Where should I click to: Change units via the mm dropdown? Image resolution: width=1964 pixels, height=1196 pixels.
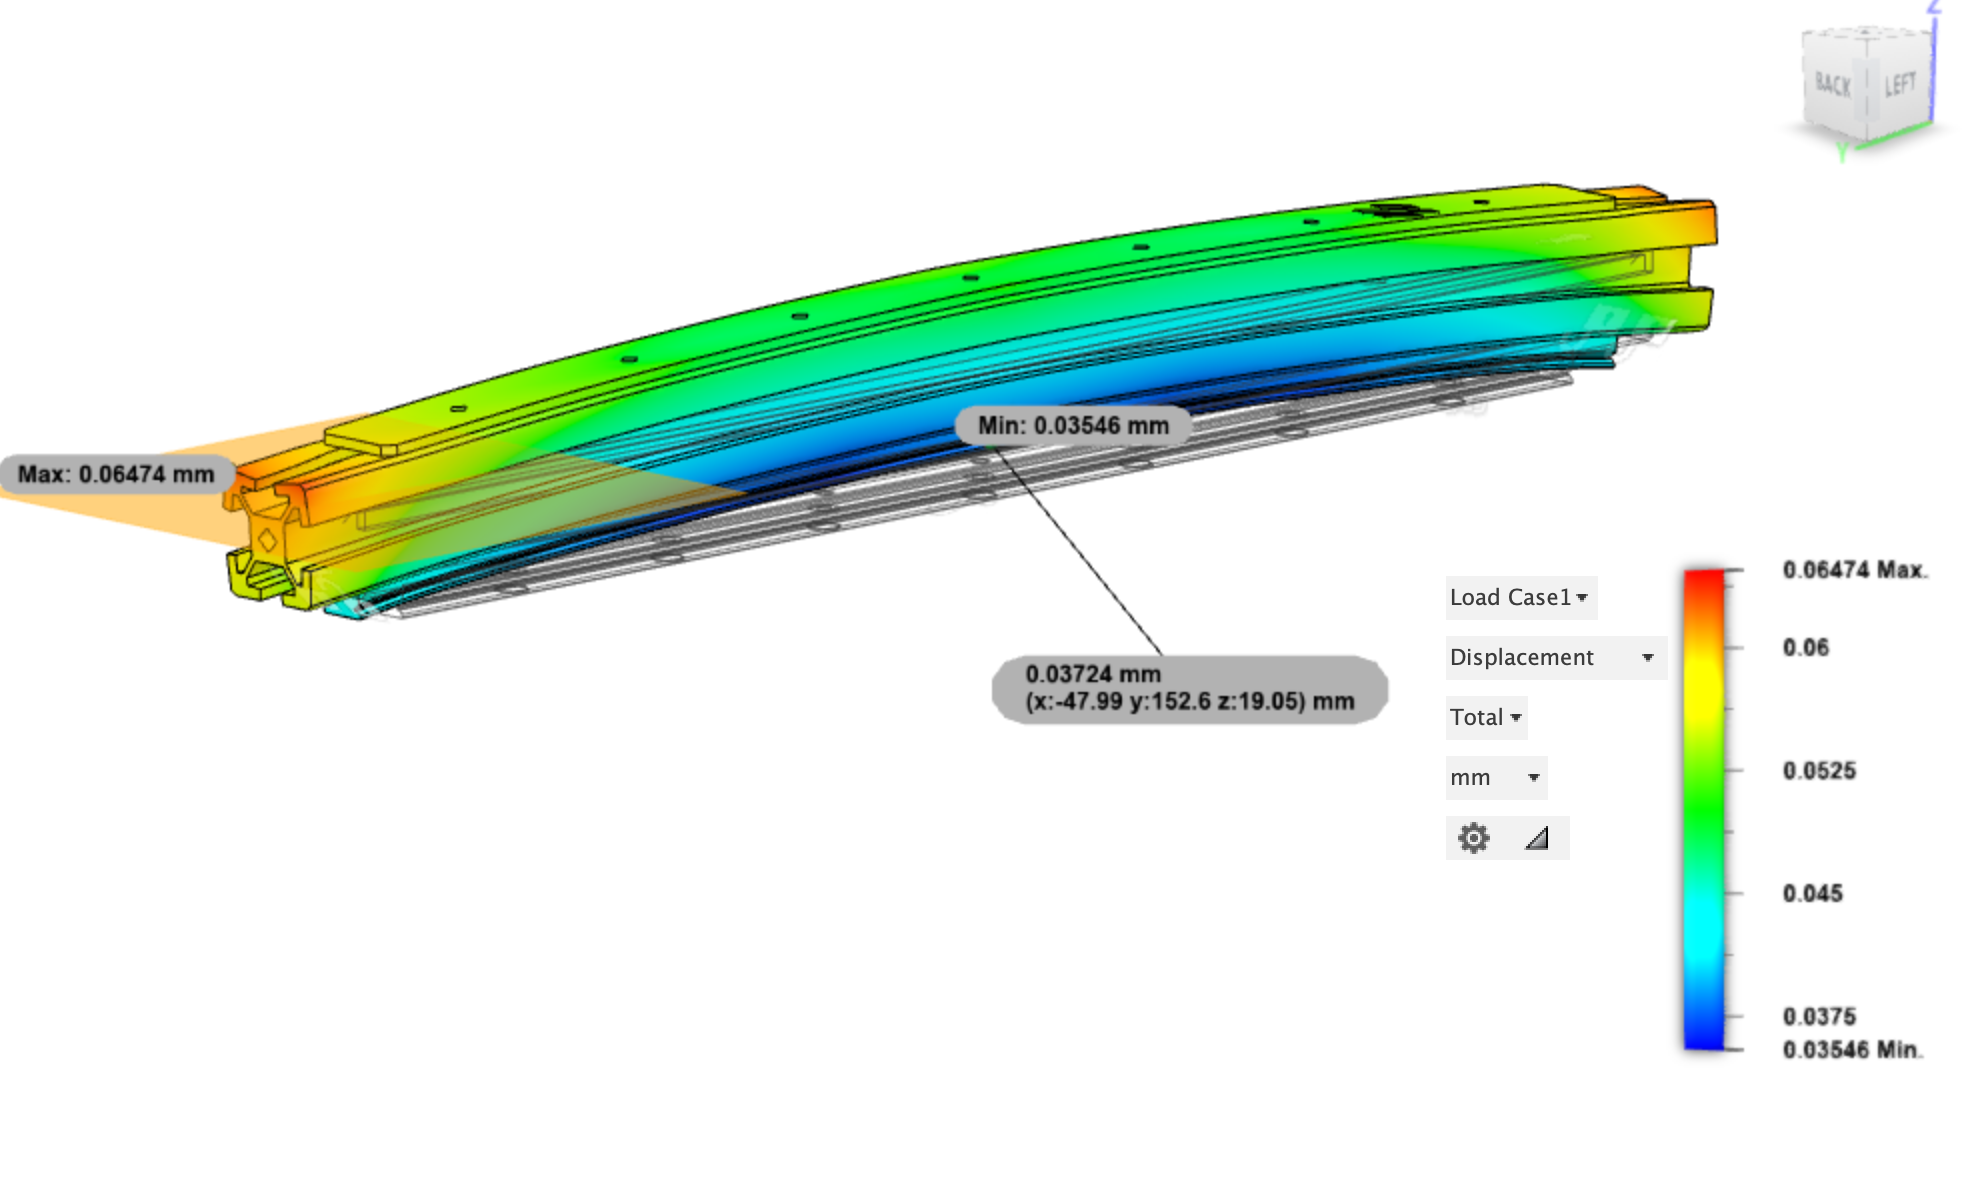coord(1495,778)
